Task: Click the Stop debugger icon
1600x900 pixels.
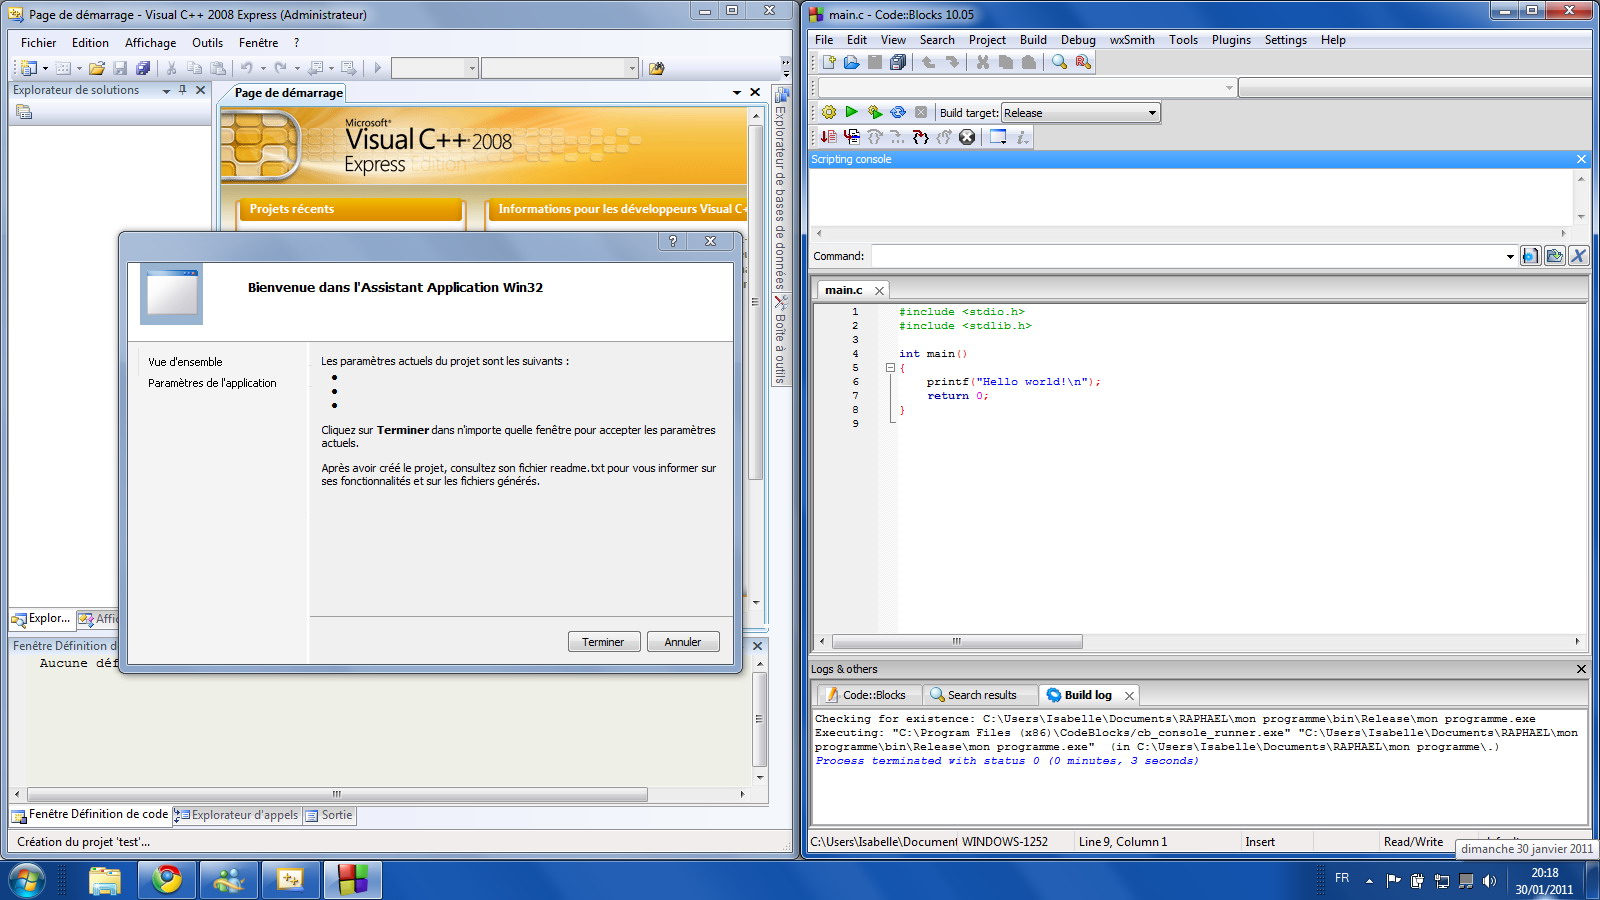Action: point(967,137)
